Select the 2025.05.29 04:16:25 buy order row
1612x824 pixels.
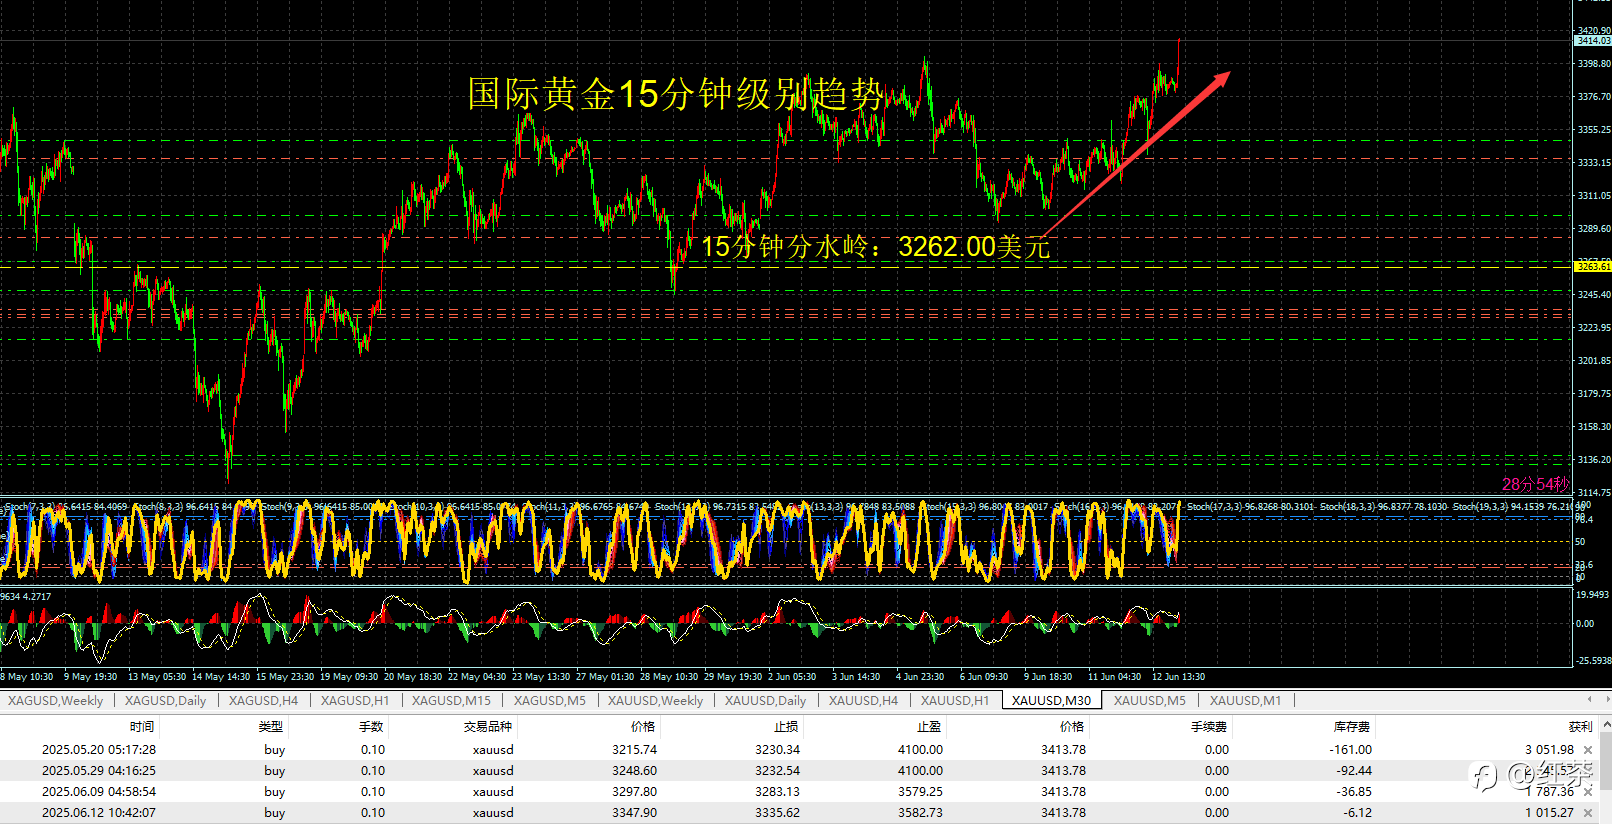tap(800, 771)
